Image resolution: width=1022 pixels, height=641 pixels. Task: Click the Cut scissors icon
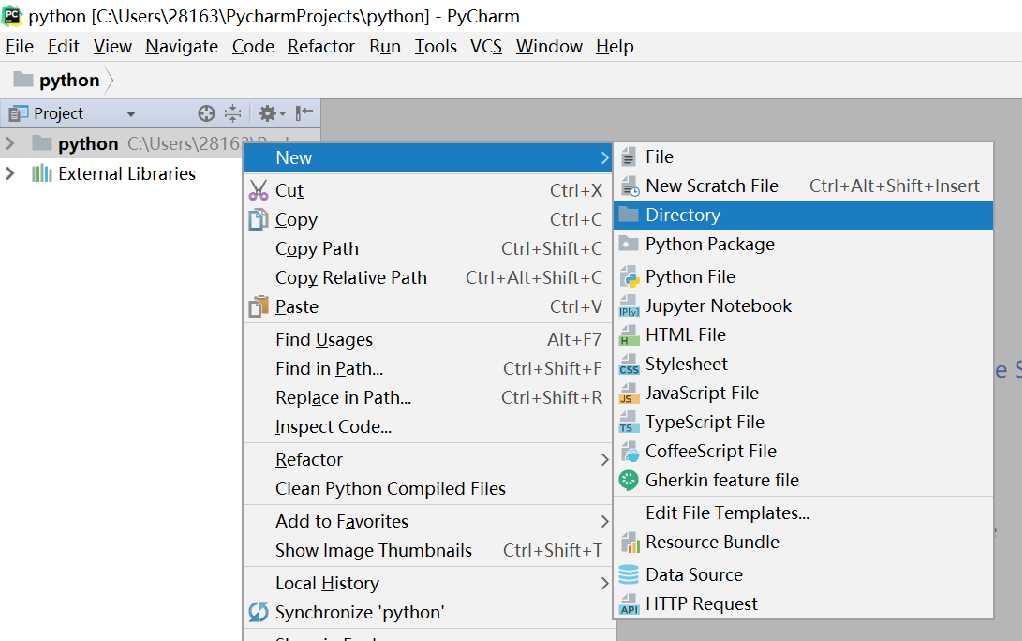click(258, 190)
